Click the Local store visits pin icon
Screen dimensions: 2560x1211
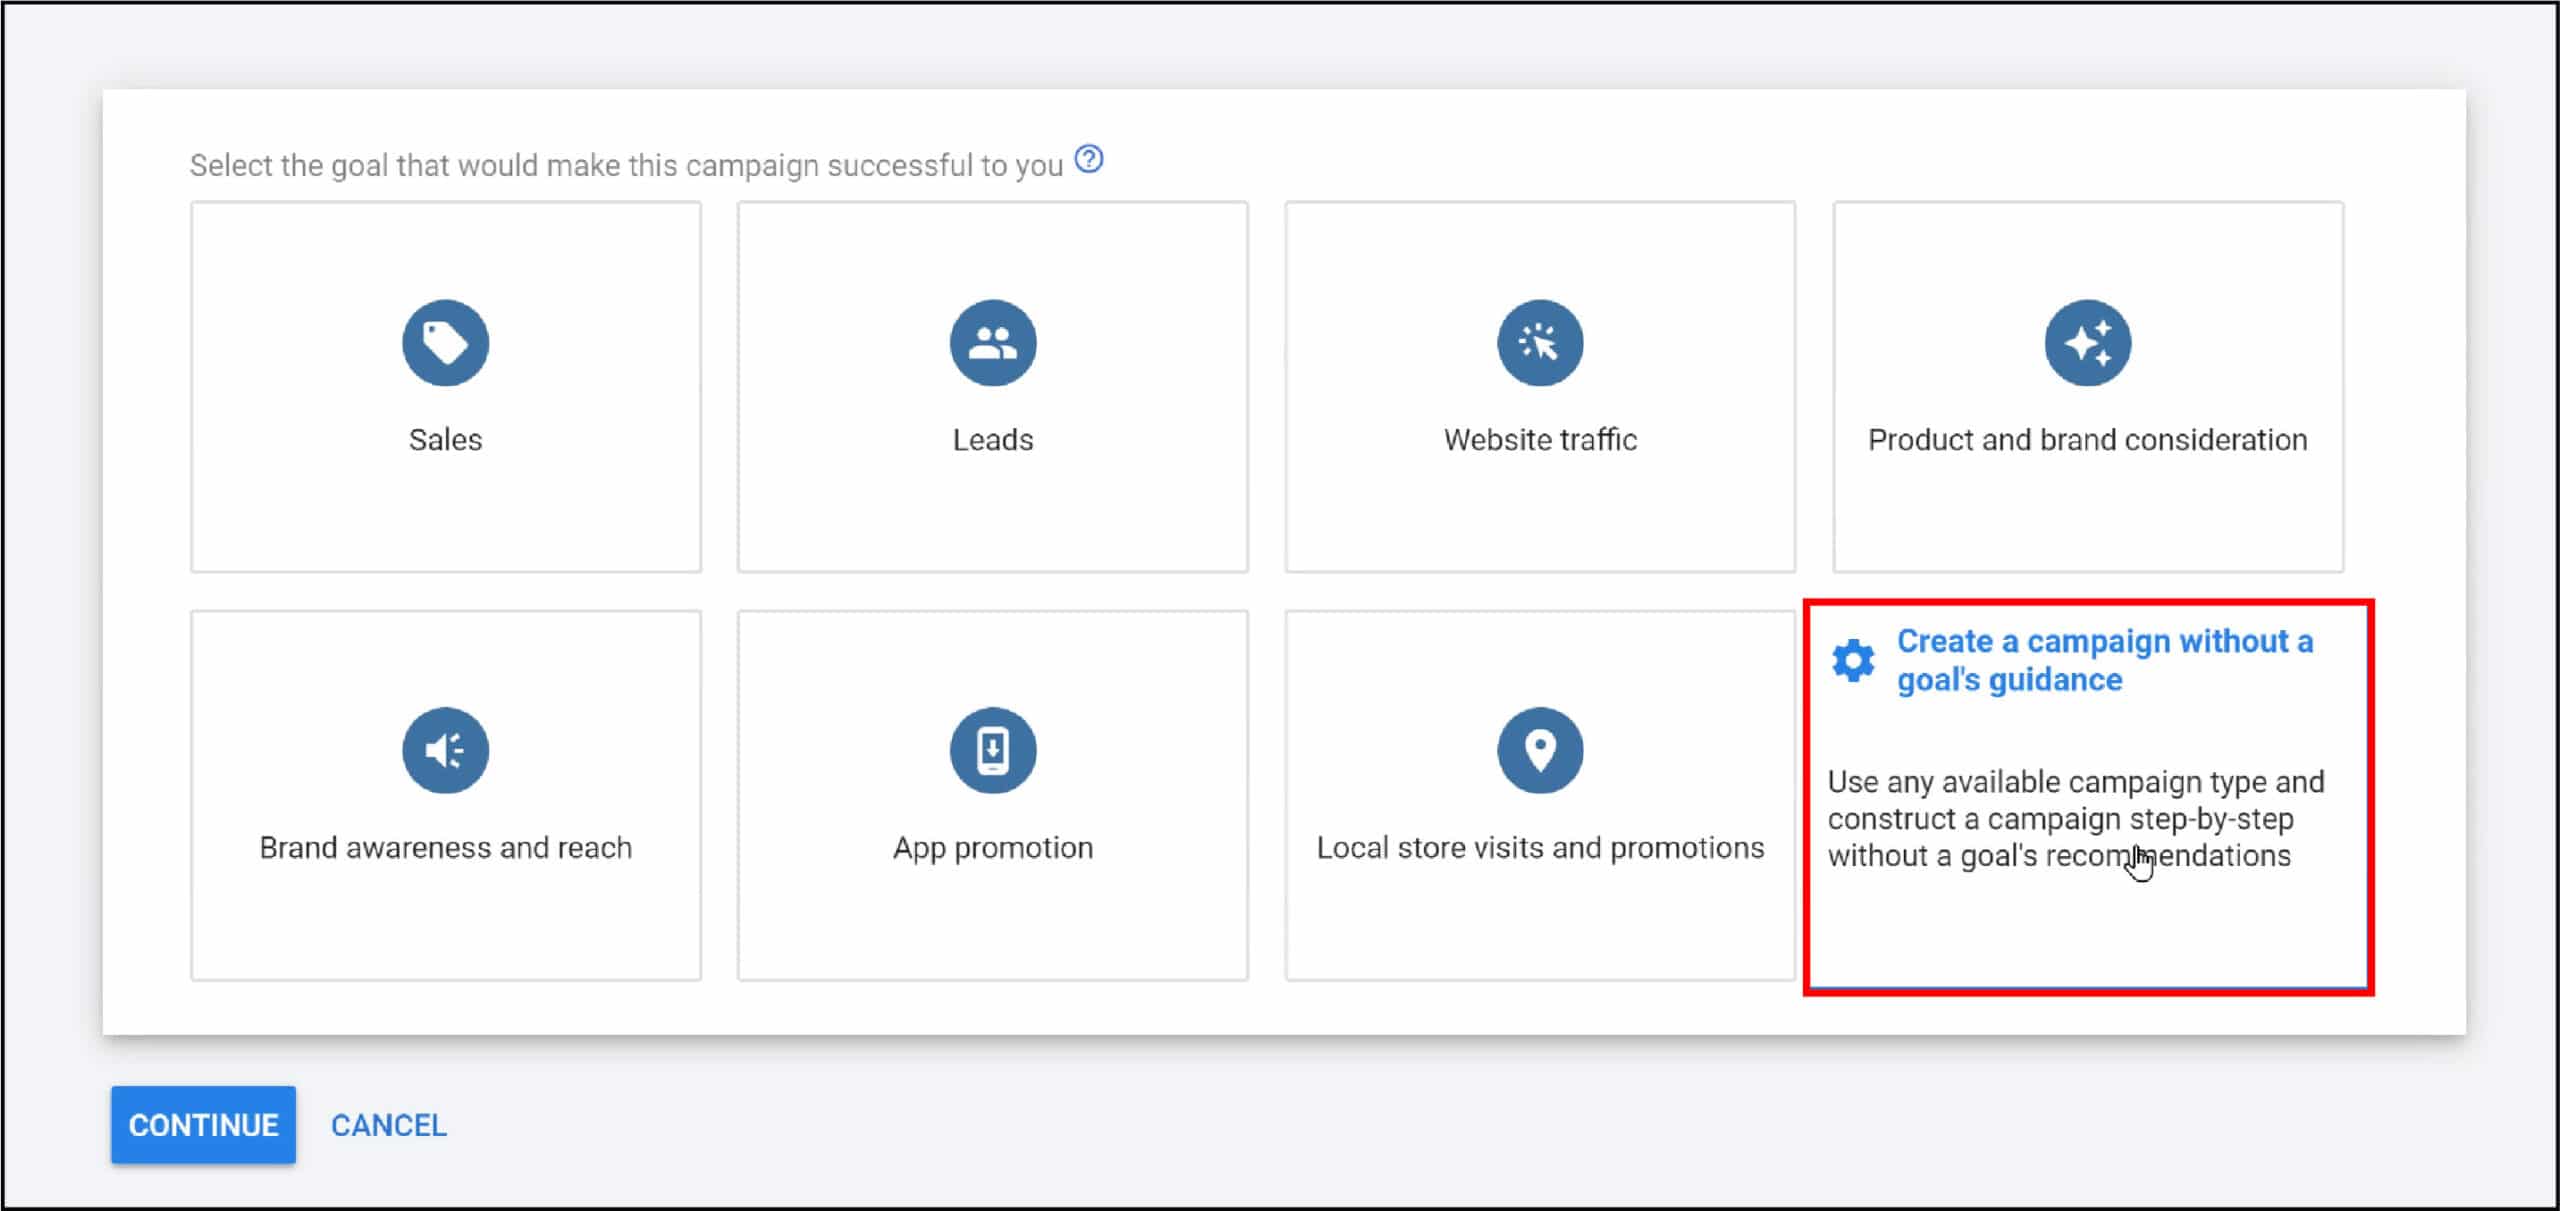click(x=1540, y=750)
